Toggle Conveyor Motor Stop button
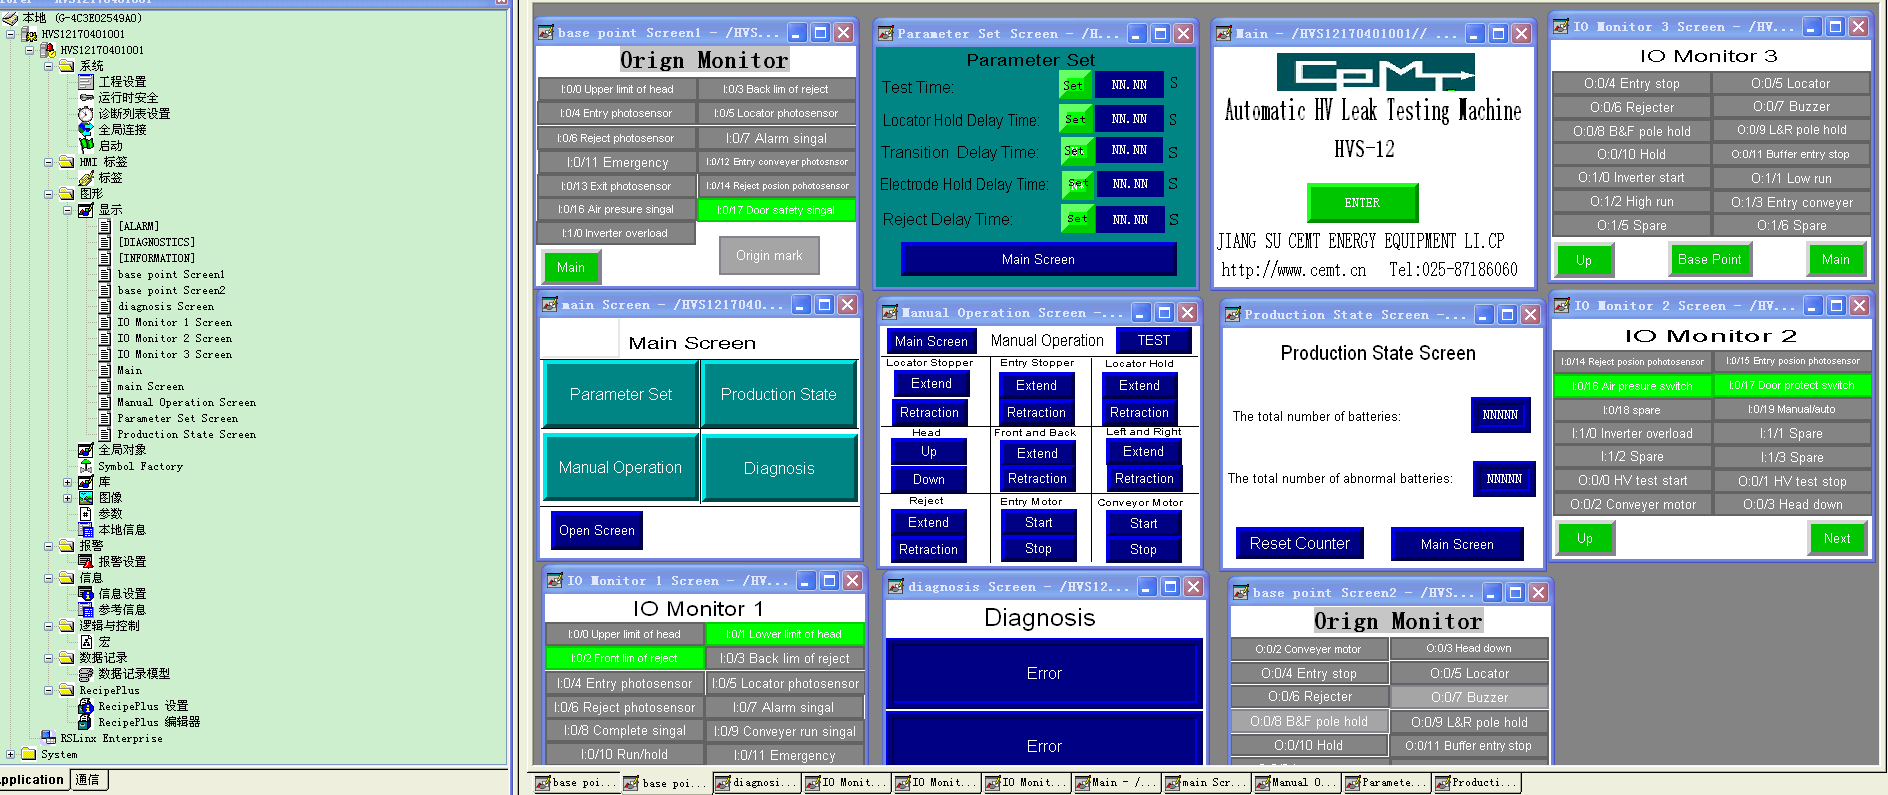 [1143, 550]
